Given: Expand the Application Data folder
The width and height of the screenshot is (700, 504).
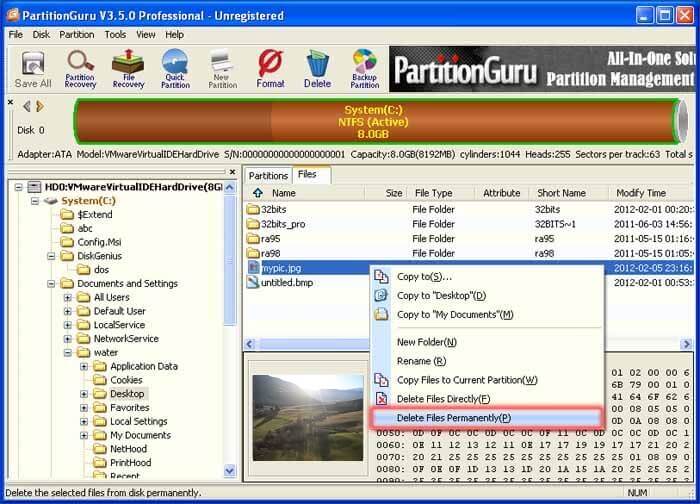Looking at the screenshot, I should pos(84,367).
